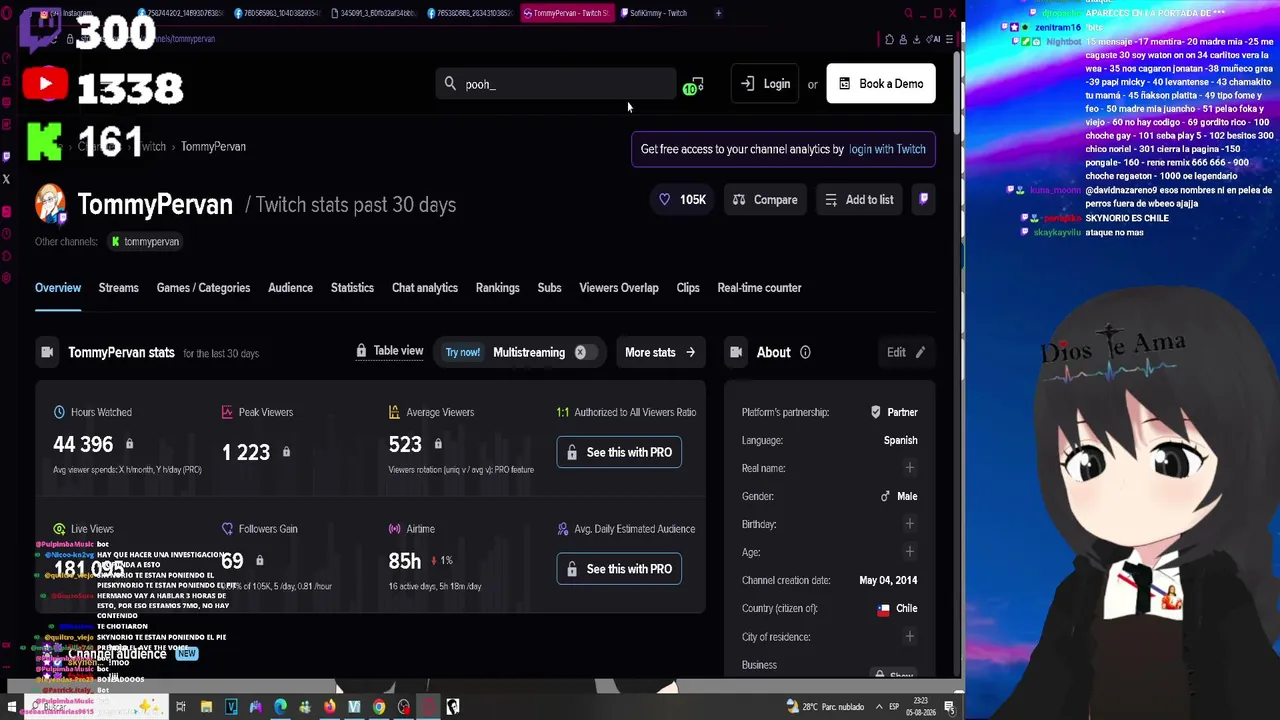Click the Chile flag icon
The width and height of the screenshot is (1280, 720).
pos(883,609)
